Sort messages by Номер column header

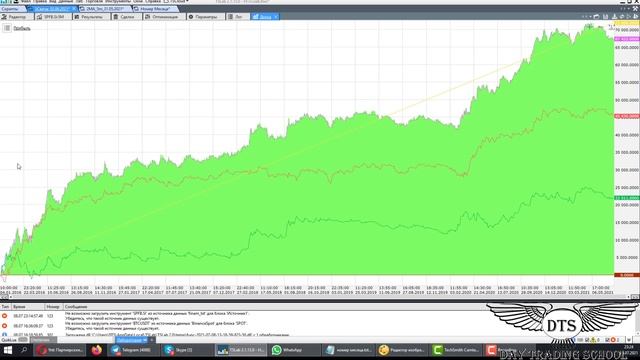53,307
